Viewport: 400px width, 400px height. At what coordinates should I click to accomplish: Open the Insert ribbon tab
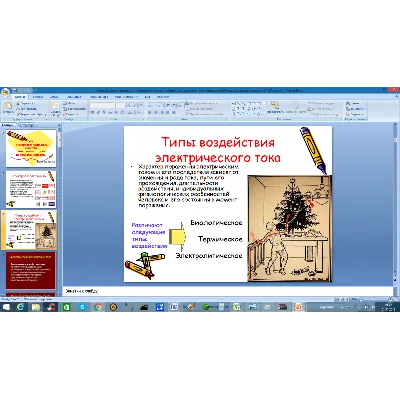[x=38, y=97]
